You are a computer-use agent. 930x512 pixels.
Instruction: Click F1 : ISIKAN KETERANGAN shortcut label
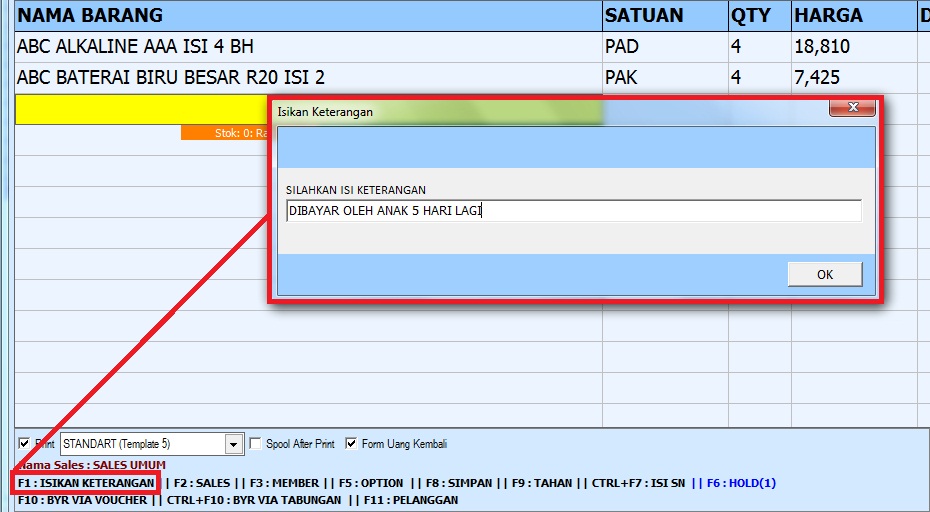click(87, 483)
